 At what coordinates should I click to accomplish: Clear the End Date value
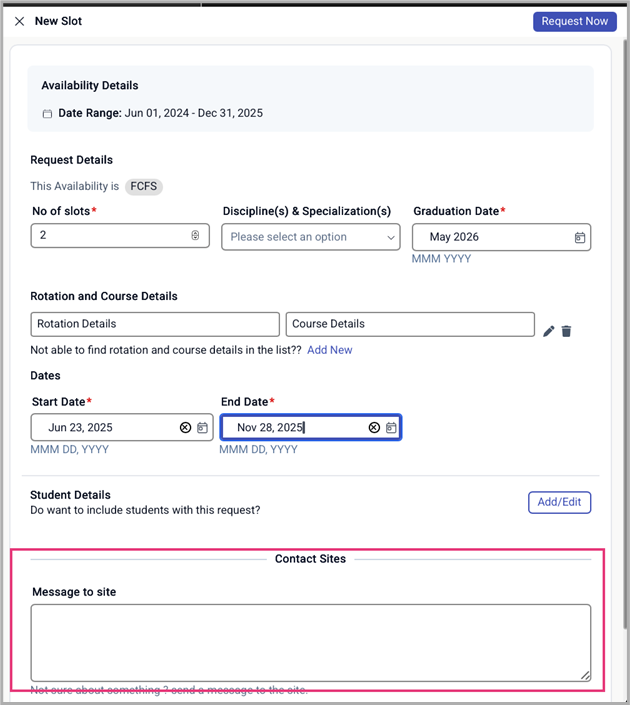tap(374, 428)
